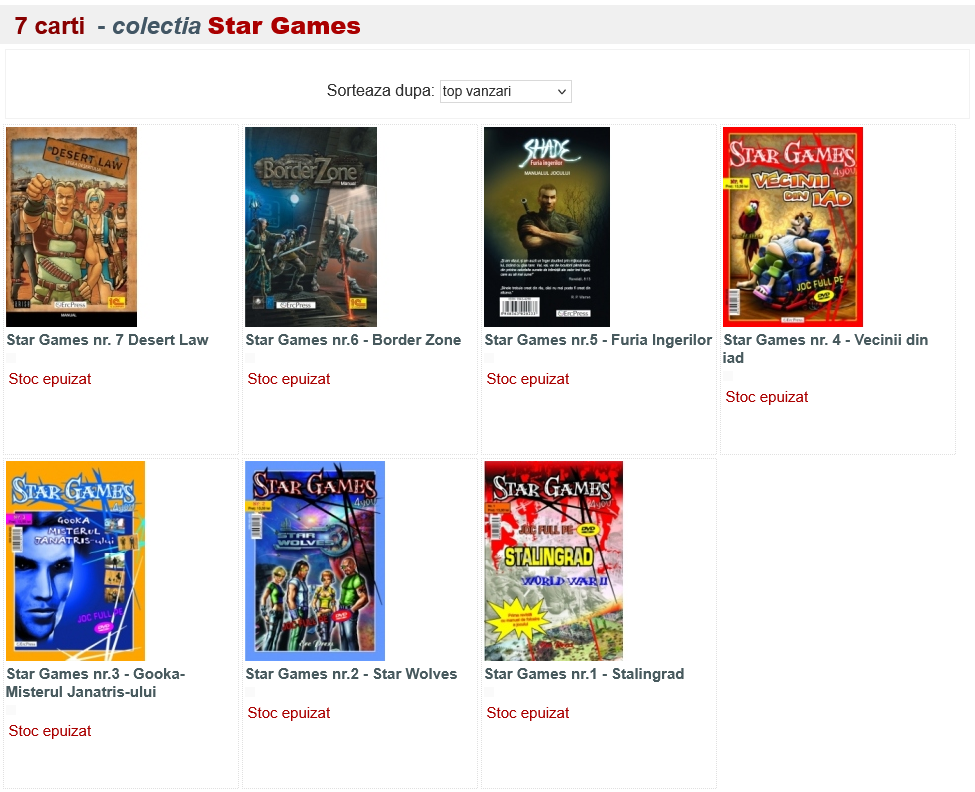This screenshot has height=792, width=975.
Task: Open 'Star Games nr.5 - Furia Ingerilor' link
Action: (x=598, y=340)
